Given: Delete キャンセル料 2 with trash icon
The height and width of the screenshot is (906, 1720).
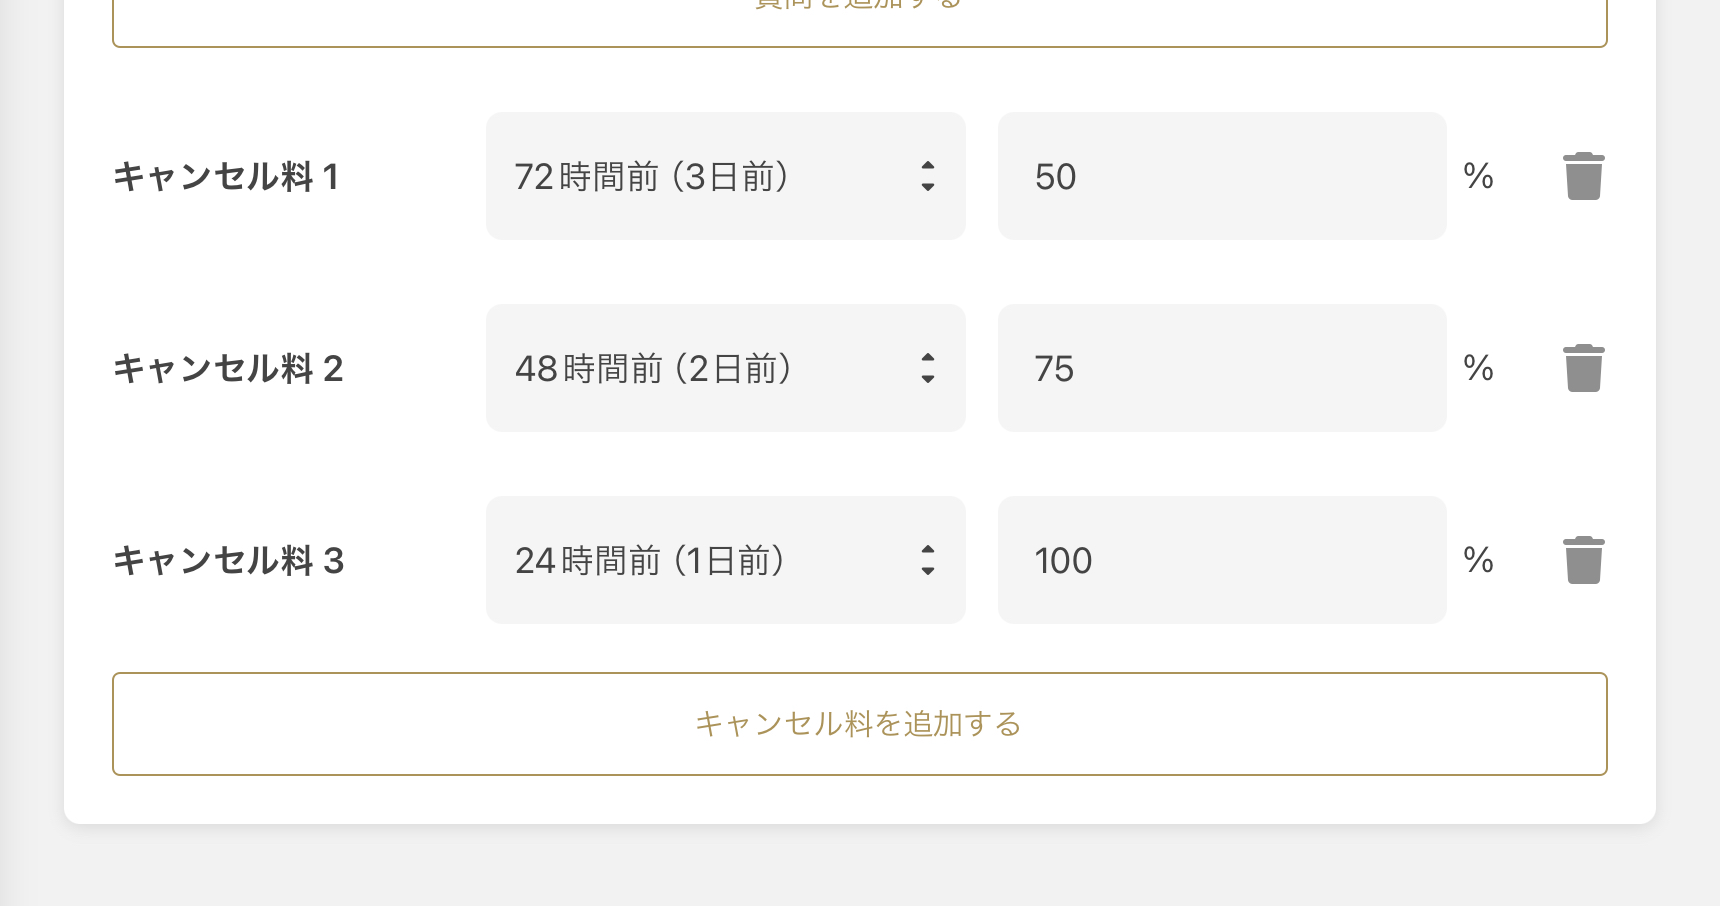Looking at the screenshot, I should [x=1583, y=368].
